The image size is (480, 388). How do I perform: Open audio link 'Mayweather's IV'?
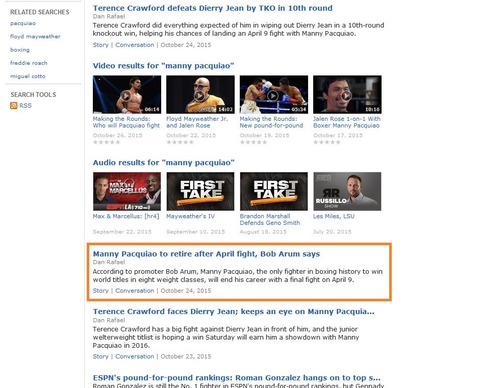click(191, 216)
